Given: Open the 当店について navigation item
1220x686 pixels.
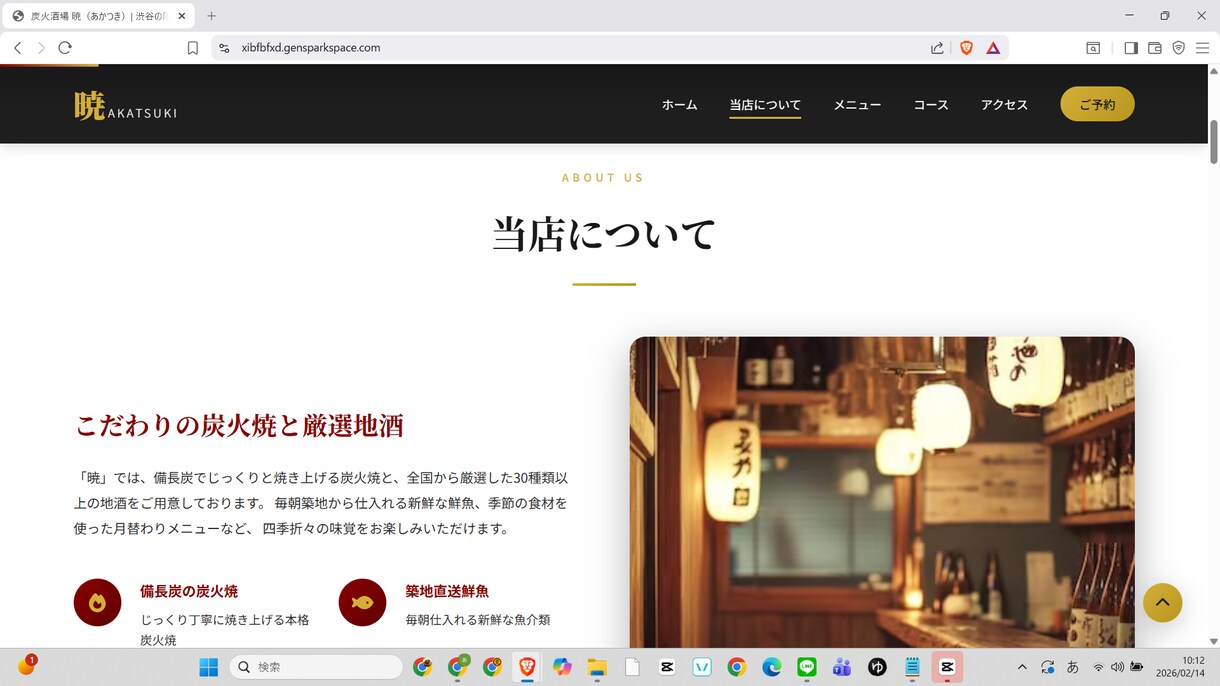Looking at the screenshot, I should pos(765,104).
